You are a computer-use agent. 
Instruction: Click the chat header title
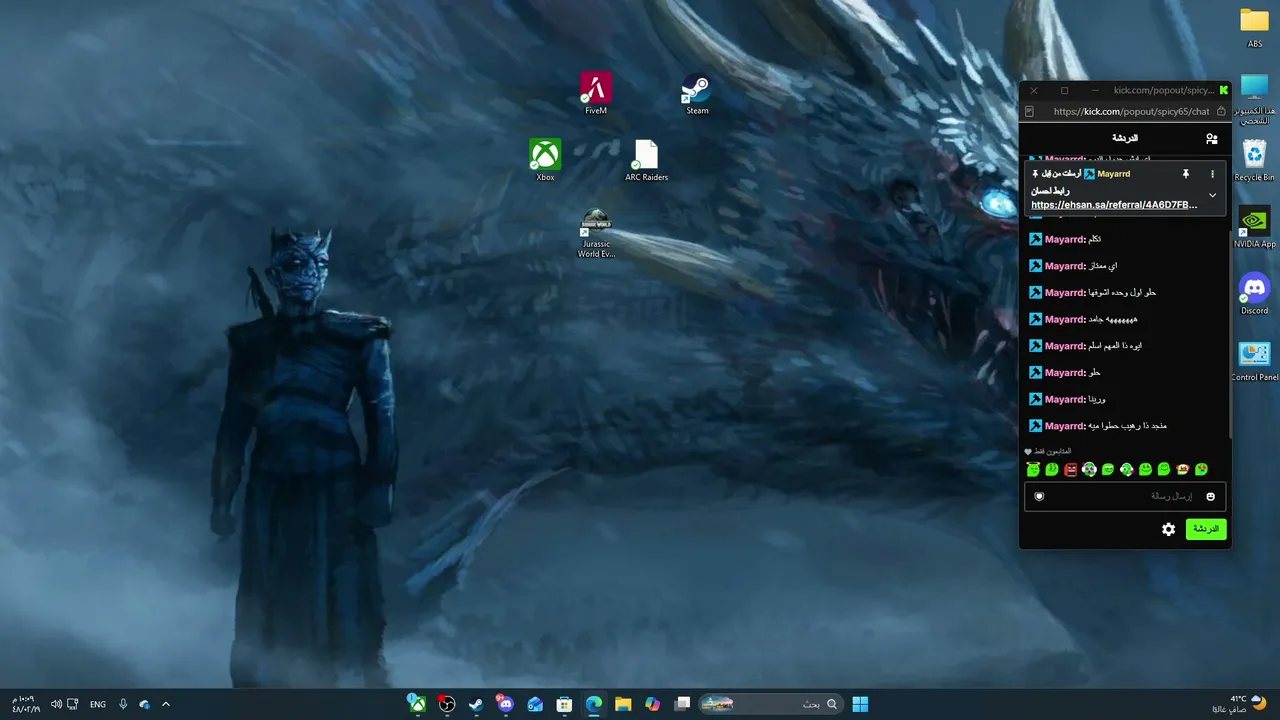point(1125,139)
